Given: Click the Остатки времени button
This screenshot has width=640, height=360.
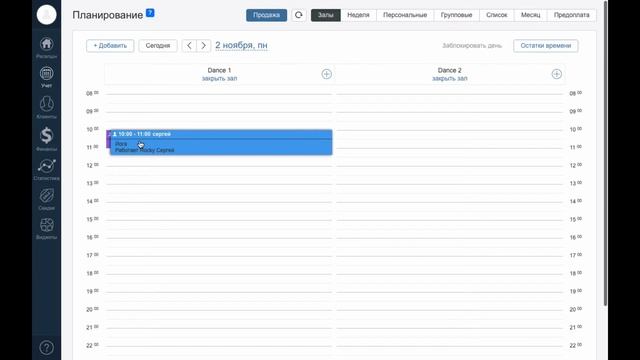Looking at the screenshot, I should click(546, 46).
